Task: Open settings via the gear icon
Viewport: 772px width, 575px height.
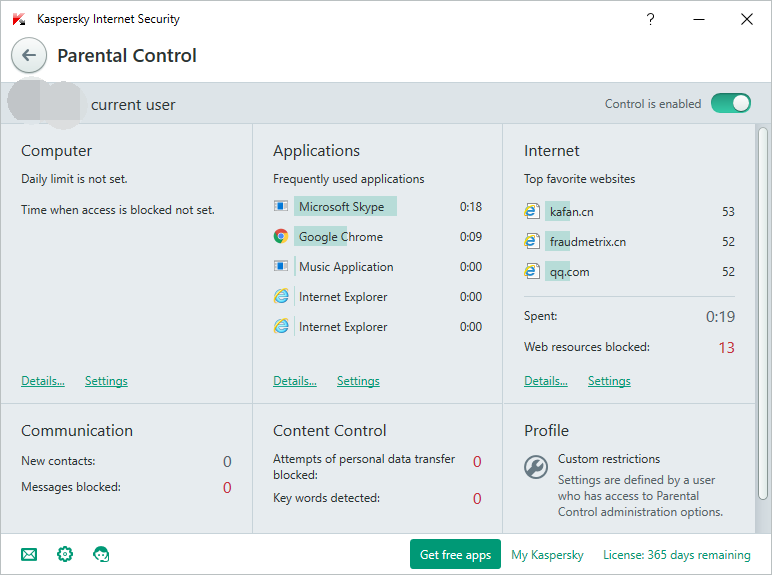Action: [x=65, y=554]
